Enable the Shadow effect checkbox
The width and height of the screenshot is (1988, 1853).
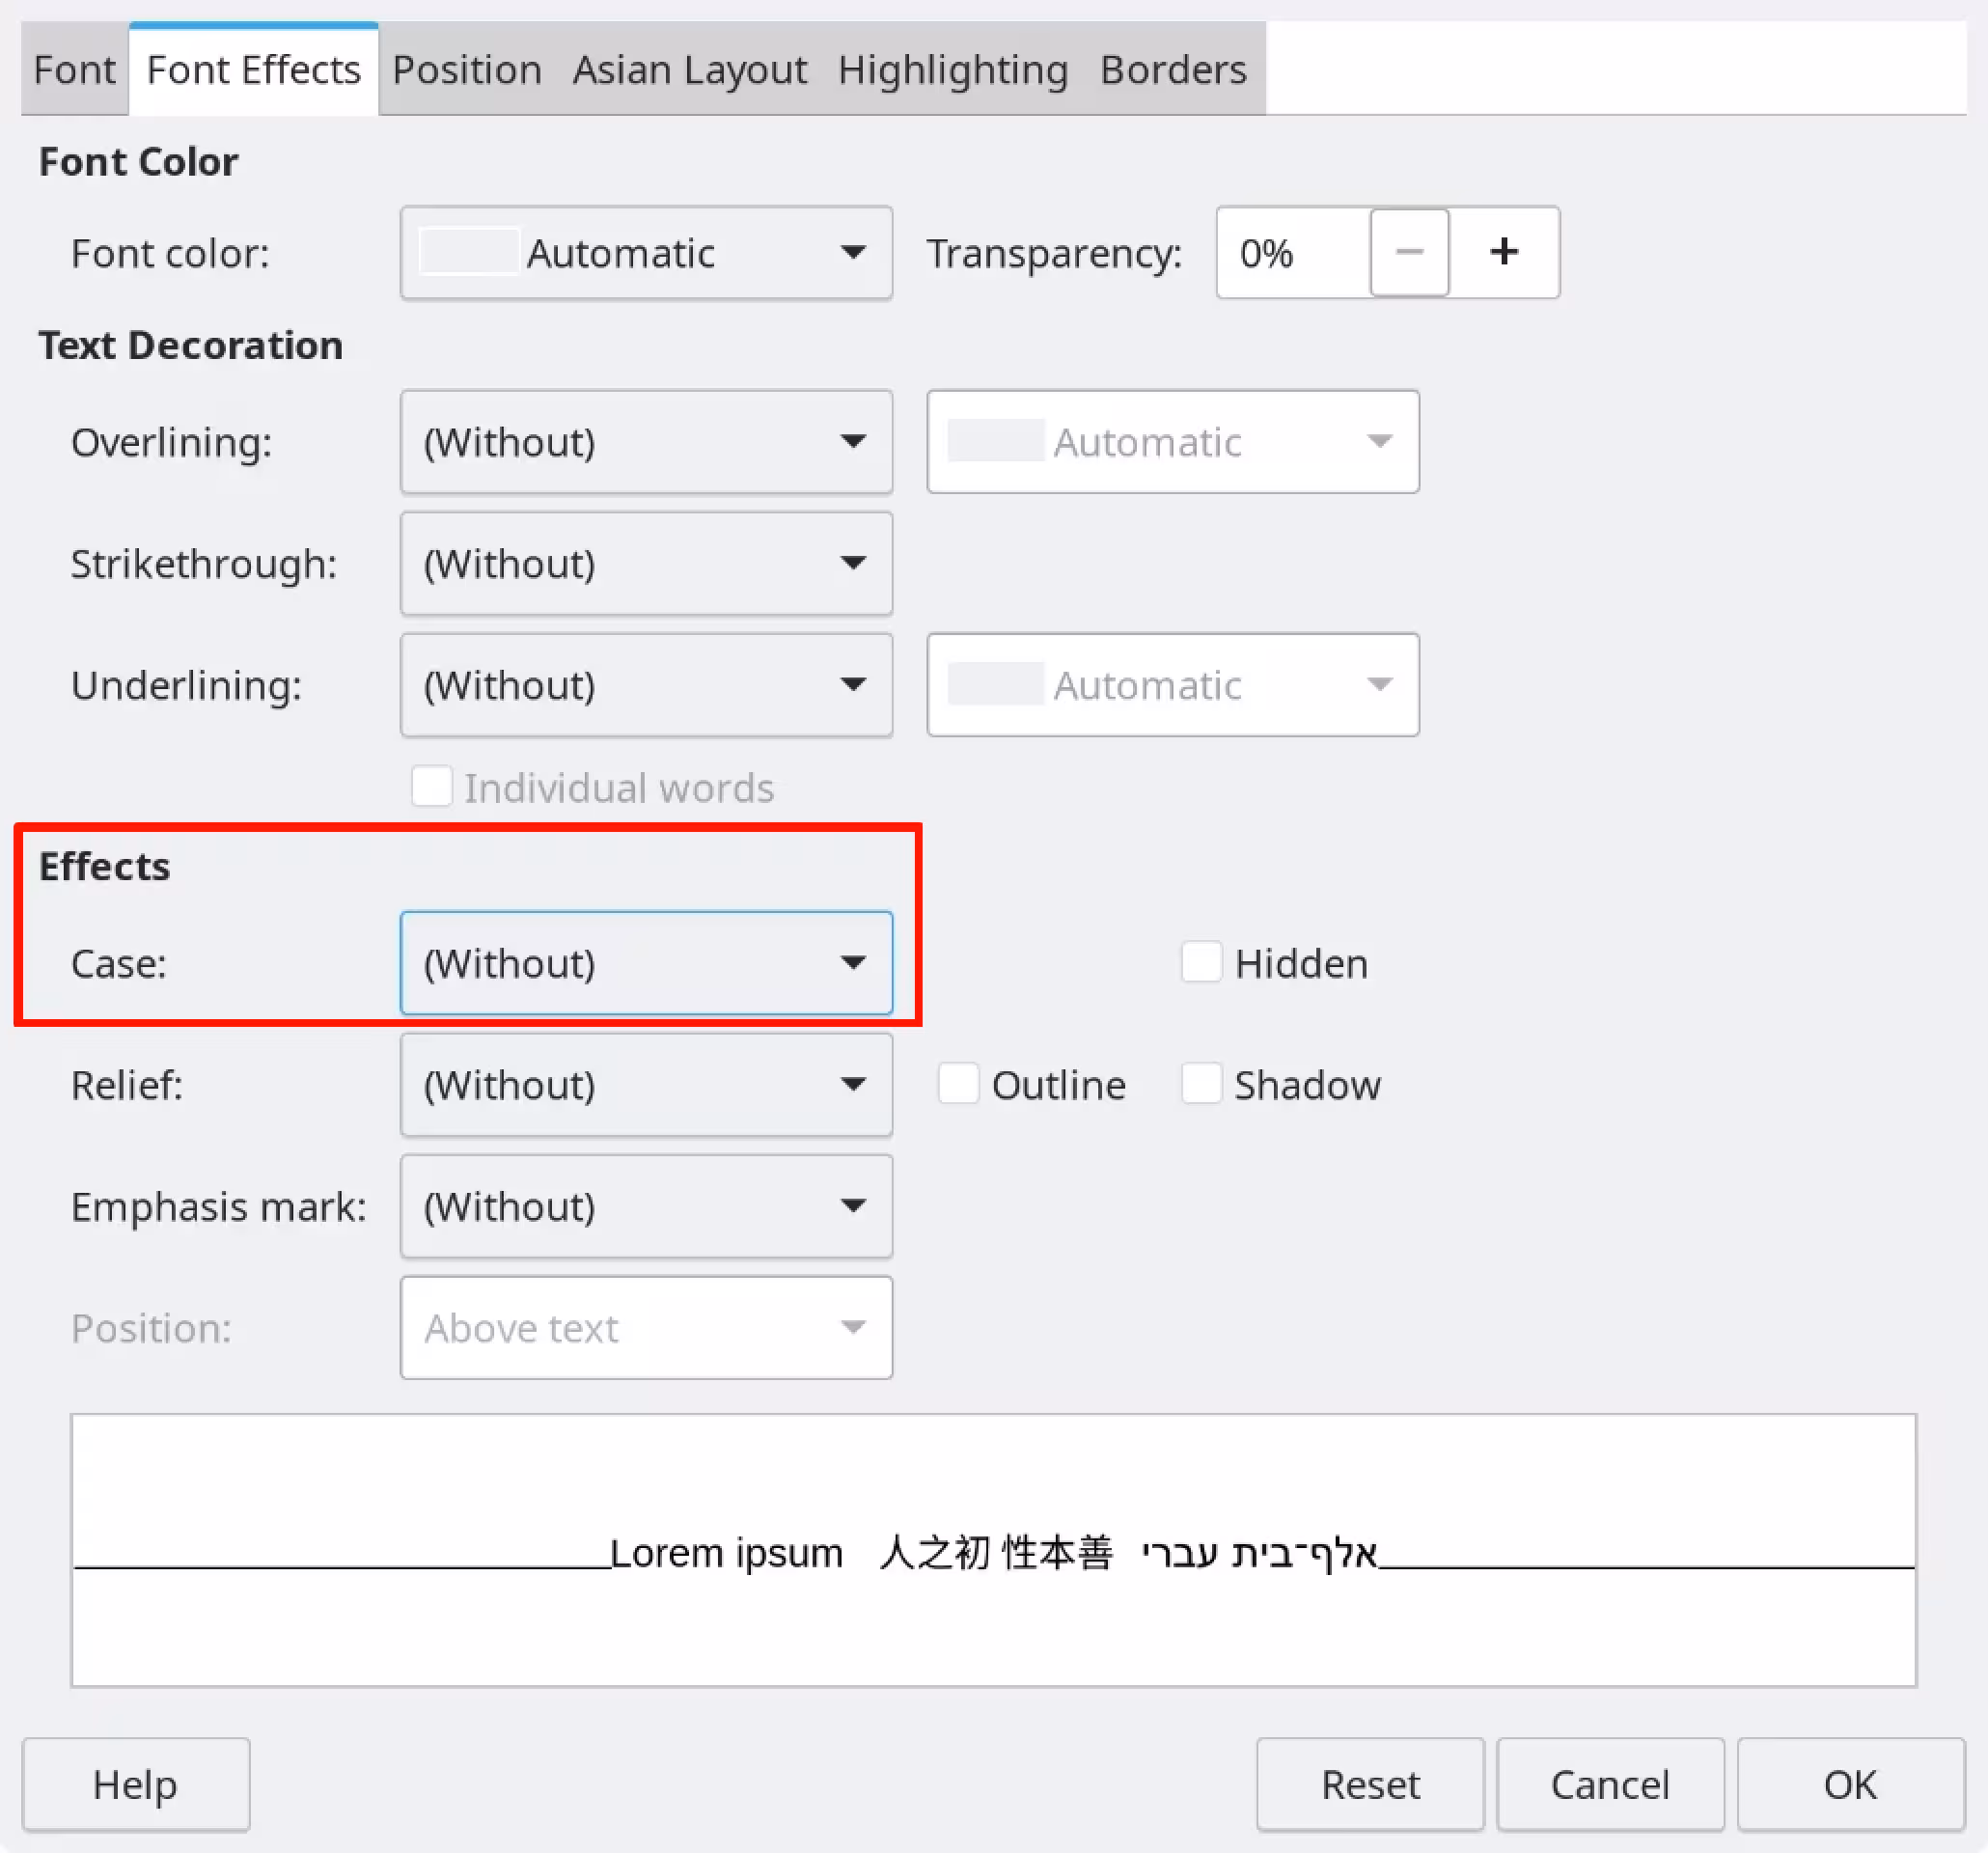(x=1201, y=1083)
